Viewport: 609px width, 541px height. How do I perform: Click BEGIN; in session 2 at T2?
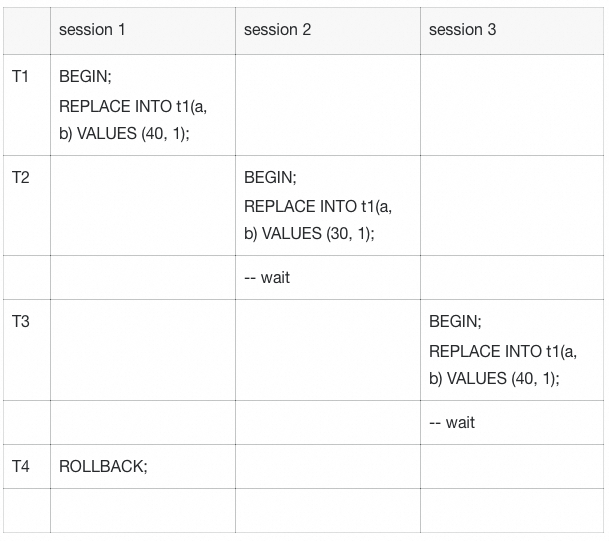(x=270, y=177)
